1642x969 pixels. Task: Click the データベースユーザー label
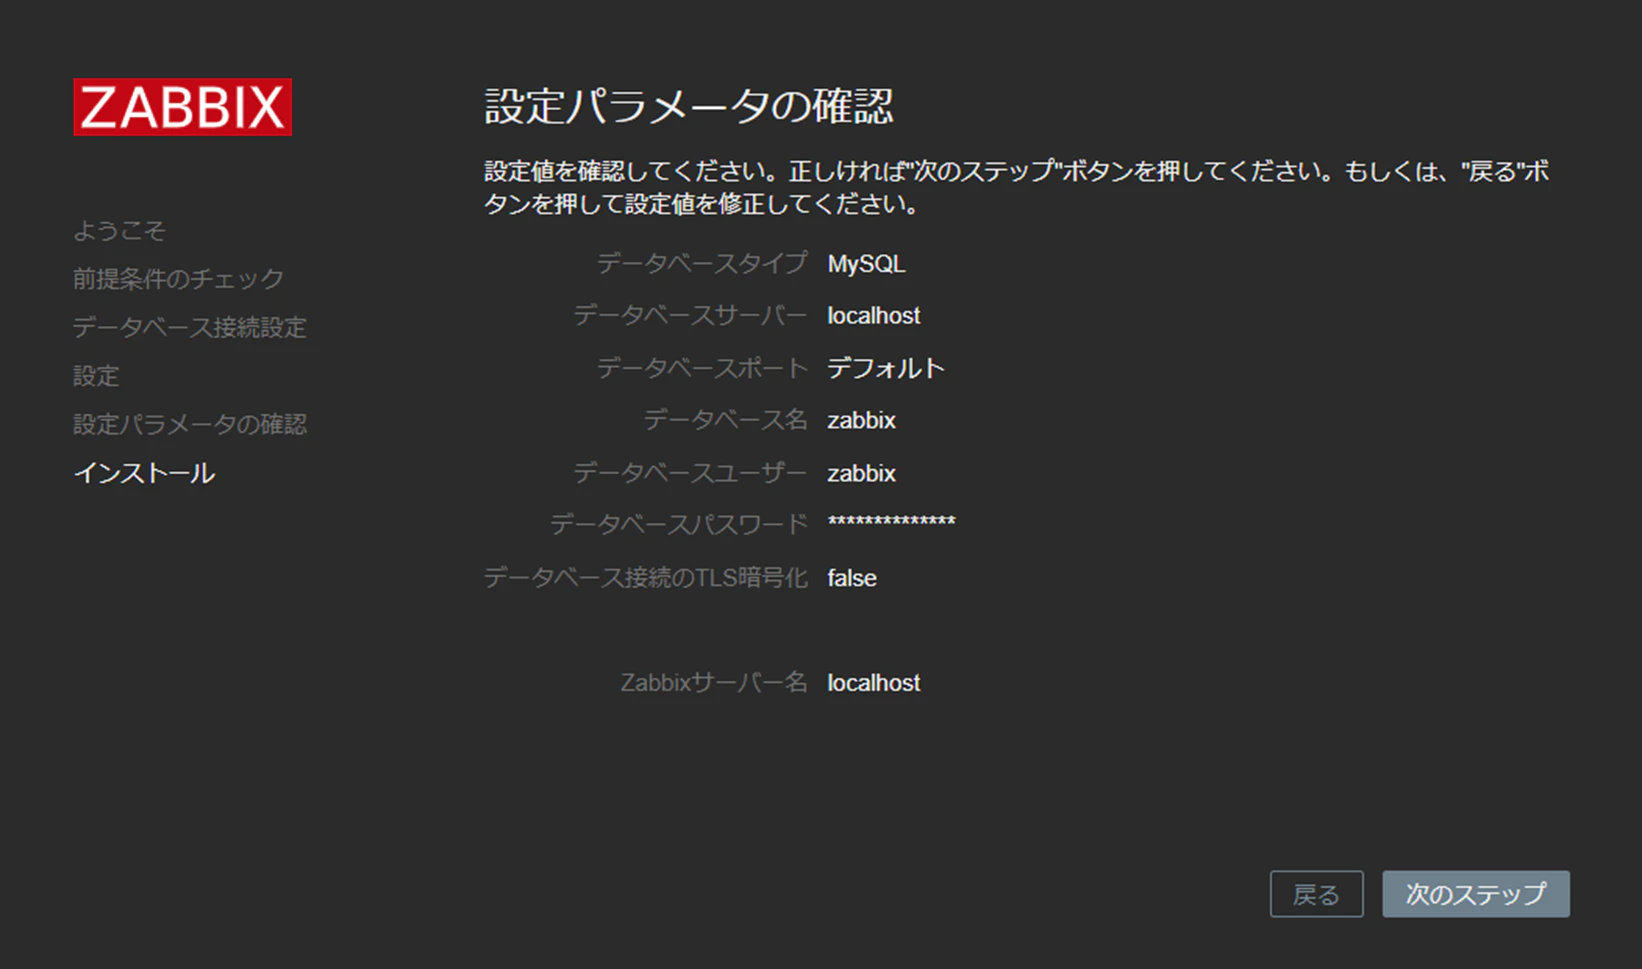point(690,472)
